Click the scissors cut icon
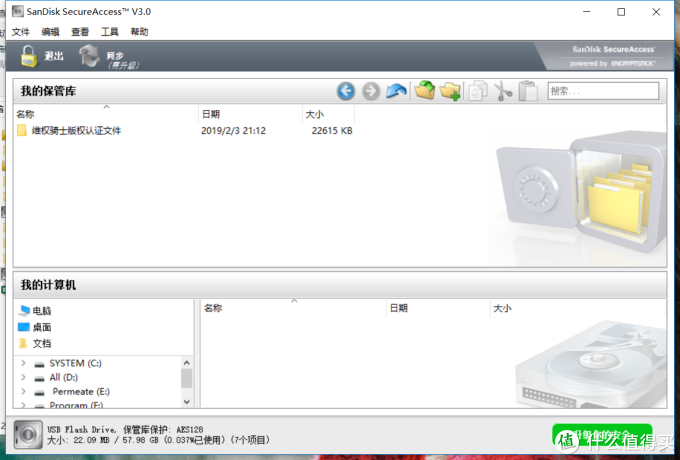The height and width of the screenshot is (460, 680). 503,91
